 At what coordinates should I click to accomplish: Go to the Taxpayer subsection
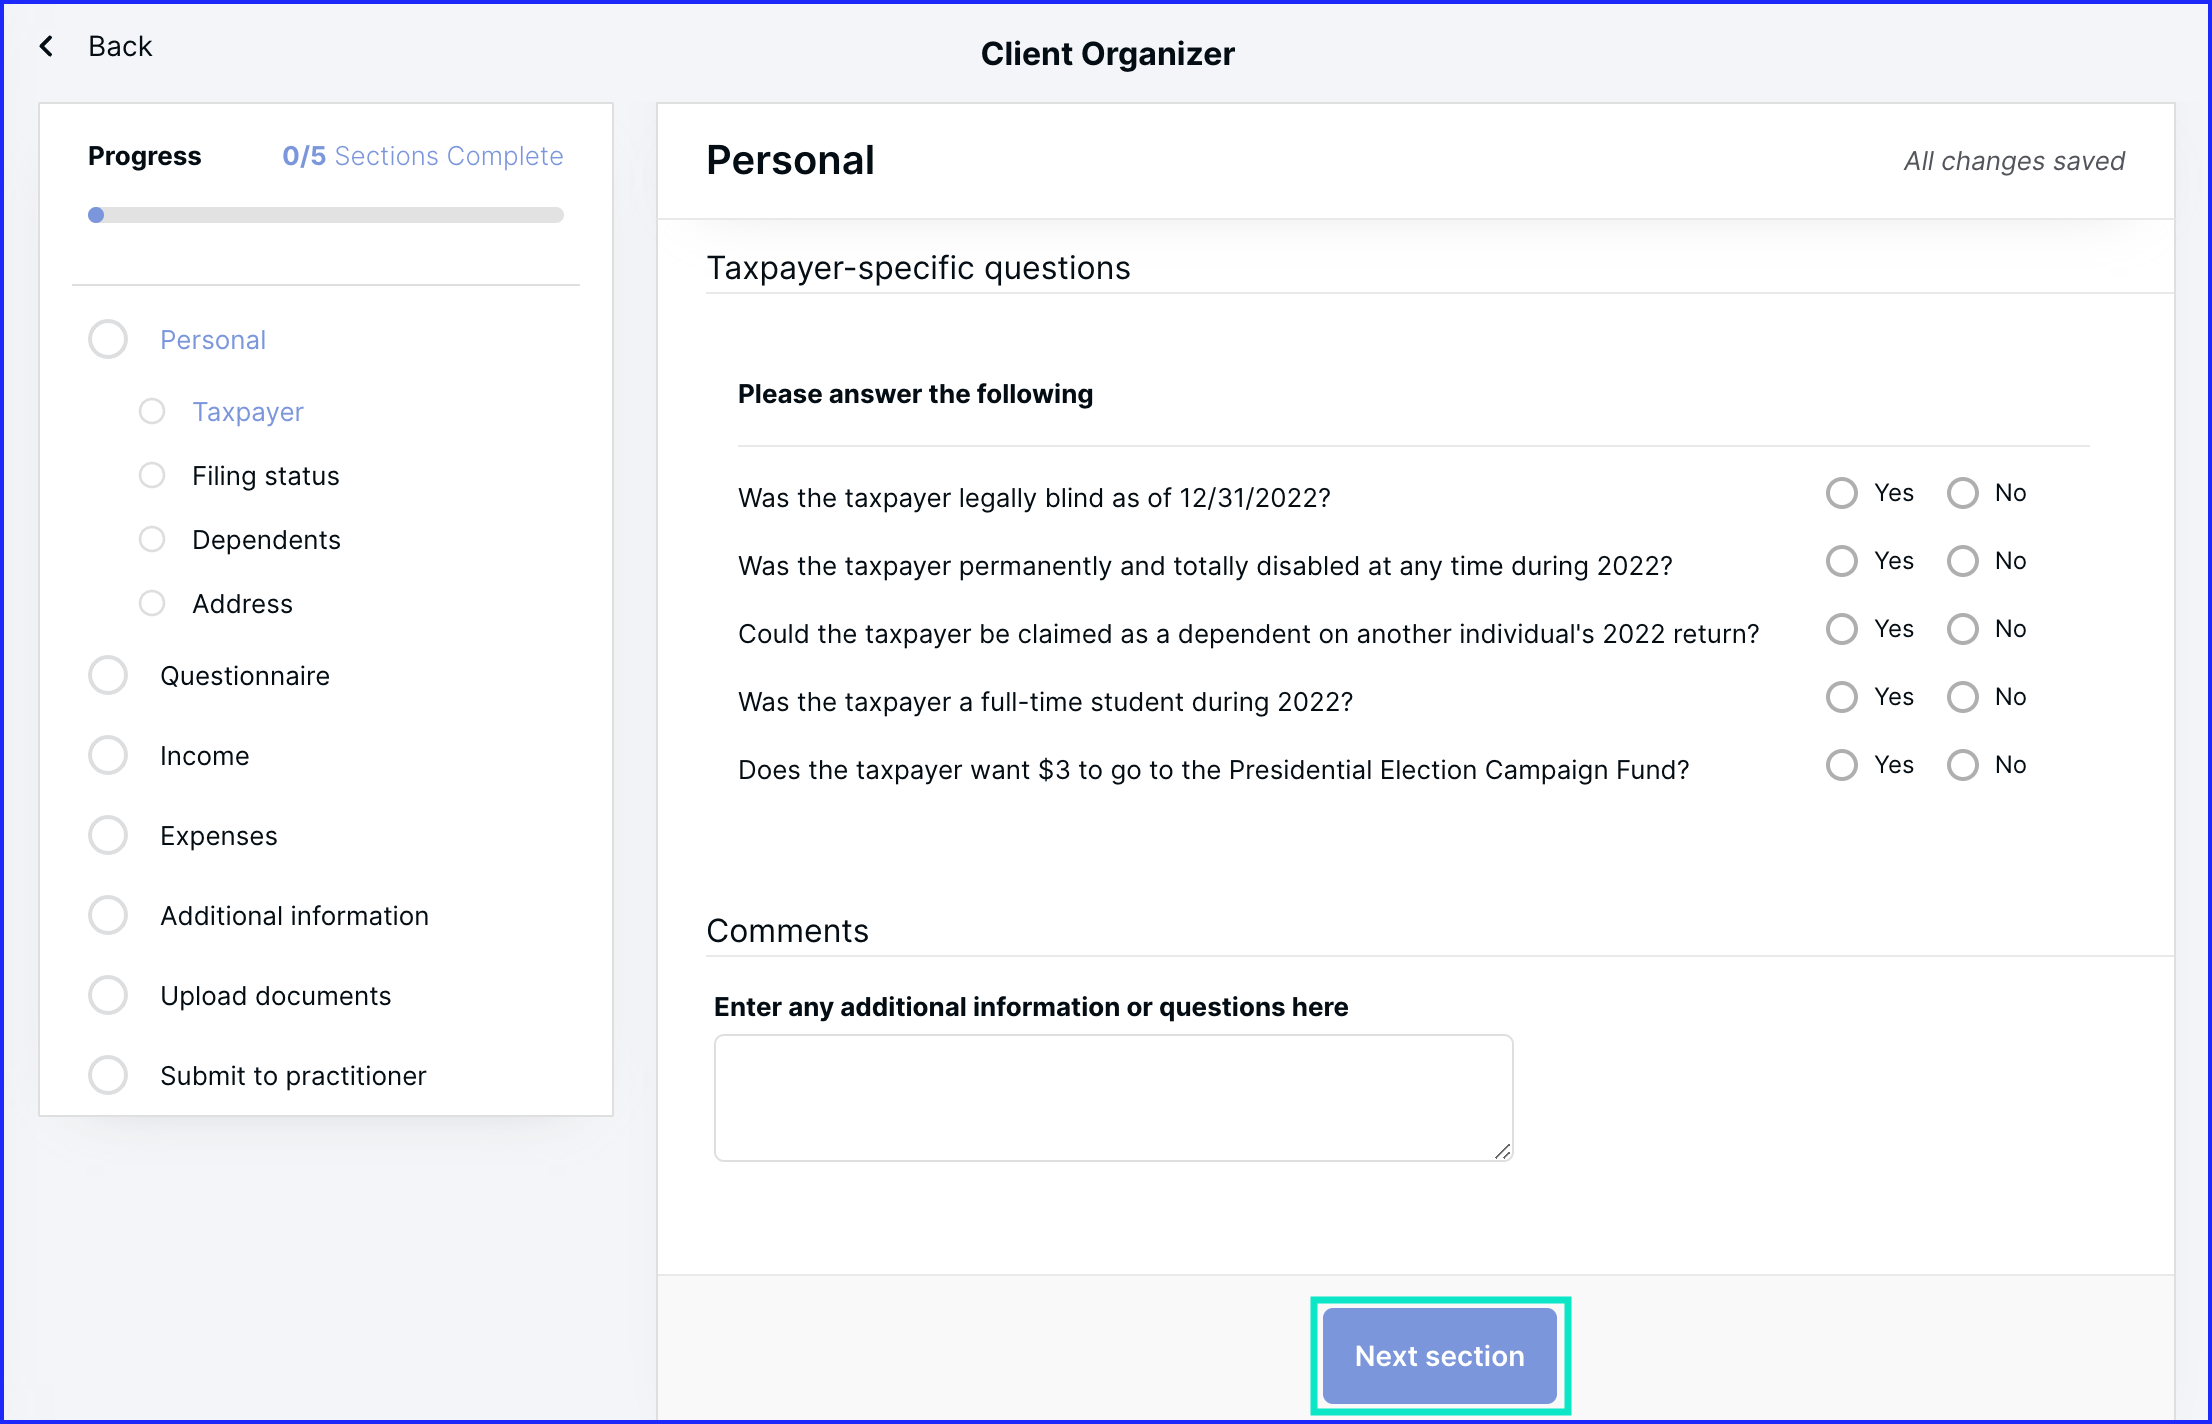(247, 412)
